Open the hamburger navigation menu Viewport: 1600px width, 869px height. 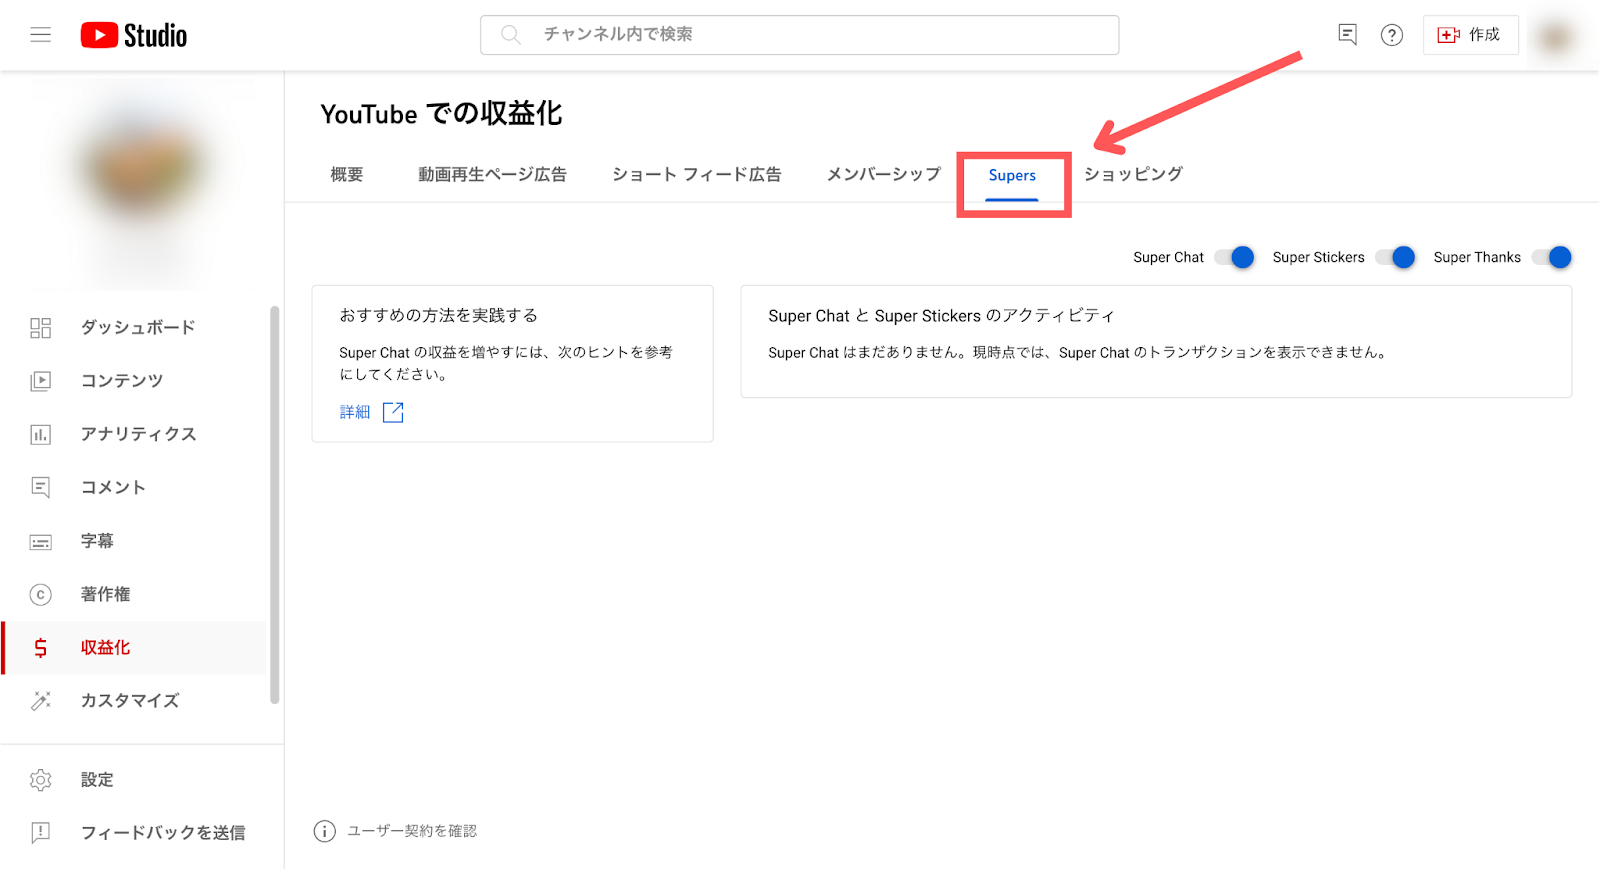tap(40, 35)
